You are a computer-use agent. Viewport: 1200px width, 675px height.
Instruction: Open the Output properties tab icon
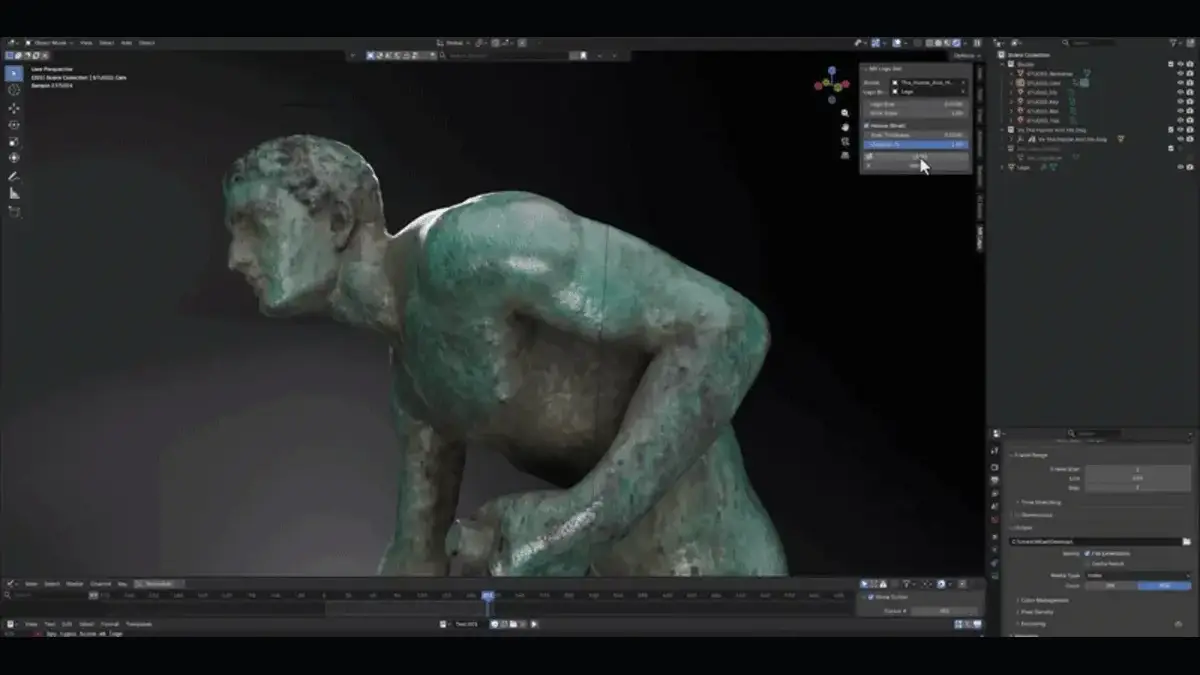(x=995, y=480)
